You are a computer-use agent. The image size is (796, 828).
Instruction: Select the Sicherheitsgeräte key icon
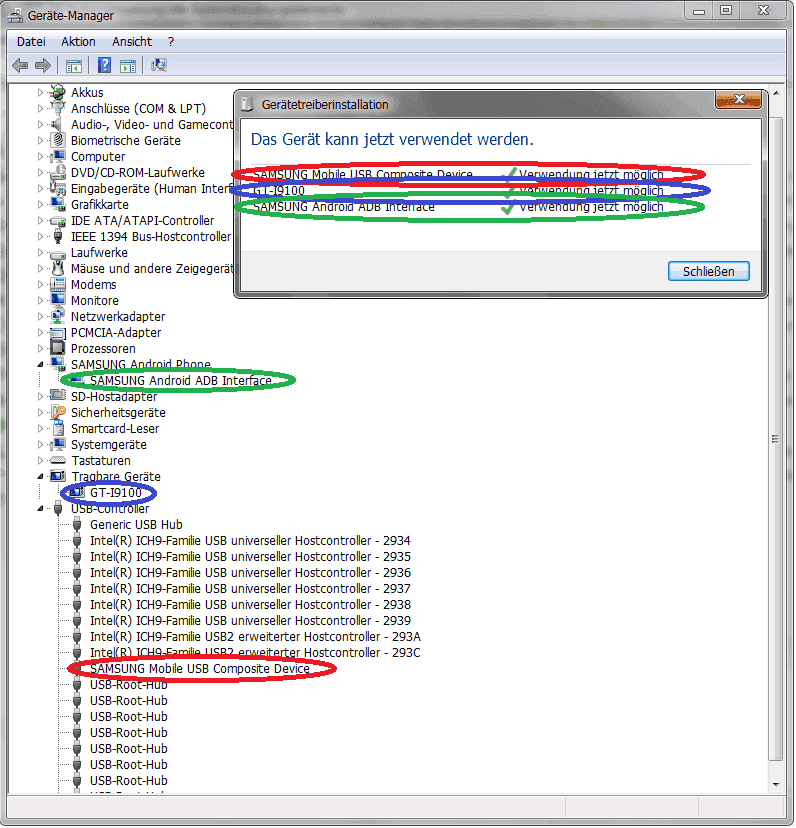(58, 412)
